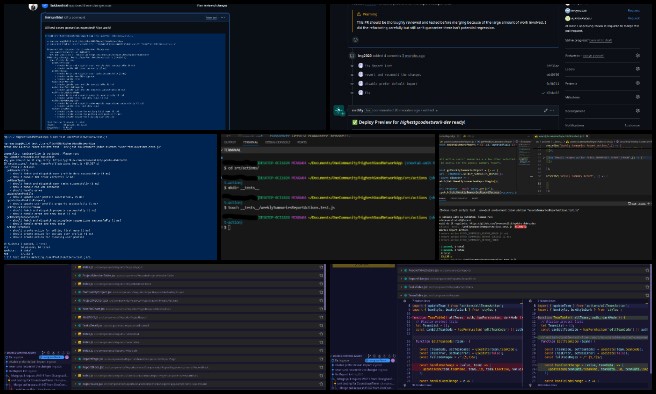Open commit 'fix import lint' on GitHub page

pos(378,66)
